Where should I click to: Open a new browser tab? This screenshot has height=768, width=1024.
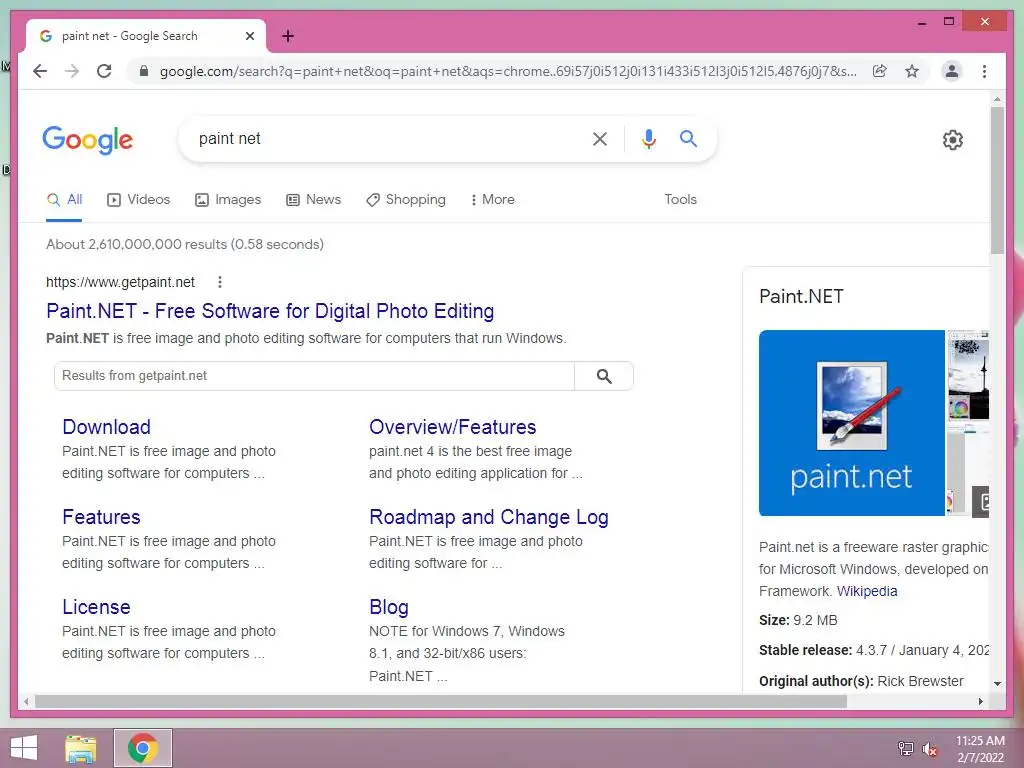(x=288, y=36)
